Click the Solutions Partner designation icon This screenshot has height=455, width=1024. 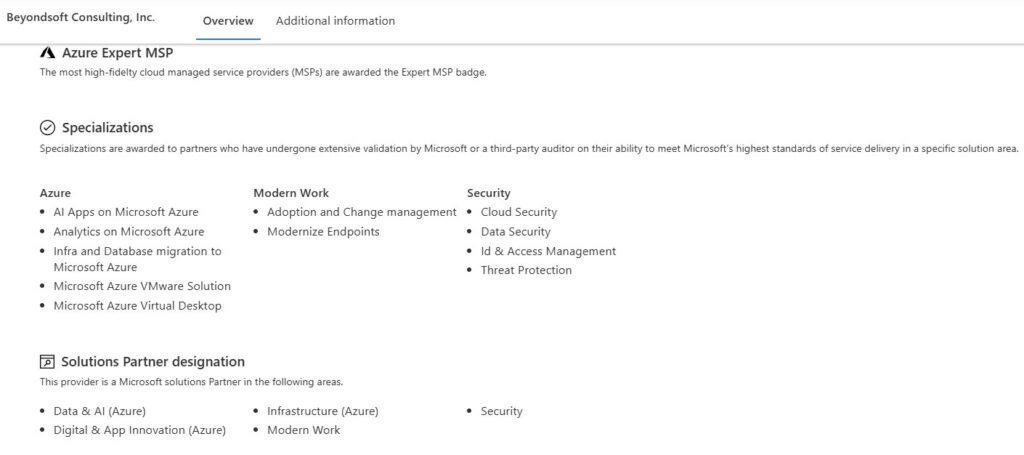[47, 362]
